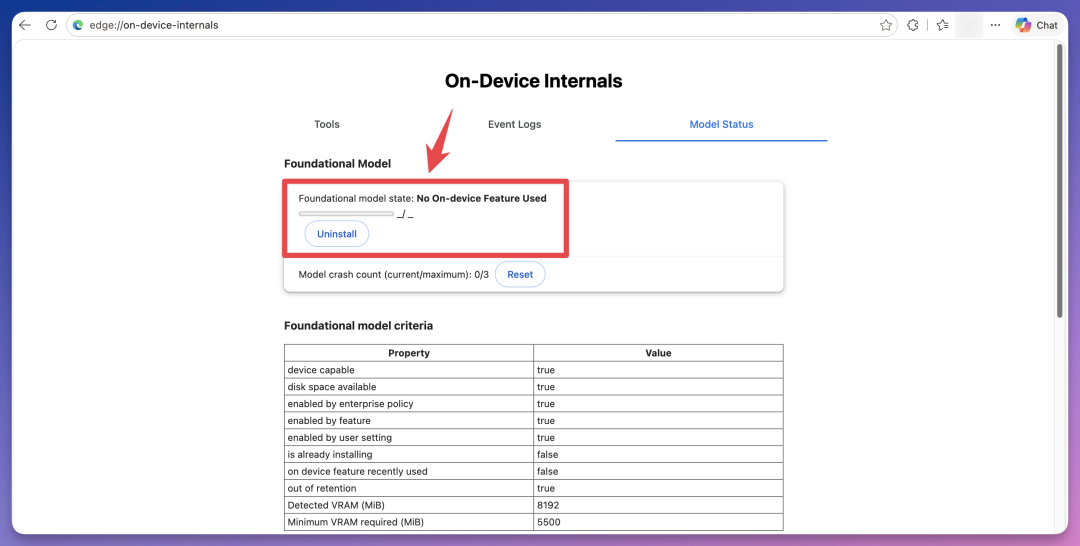Uninstall the foundational model
The height and width of the screenshot is (546, 1080).
click(337, 234)
